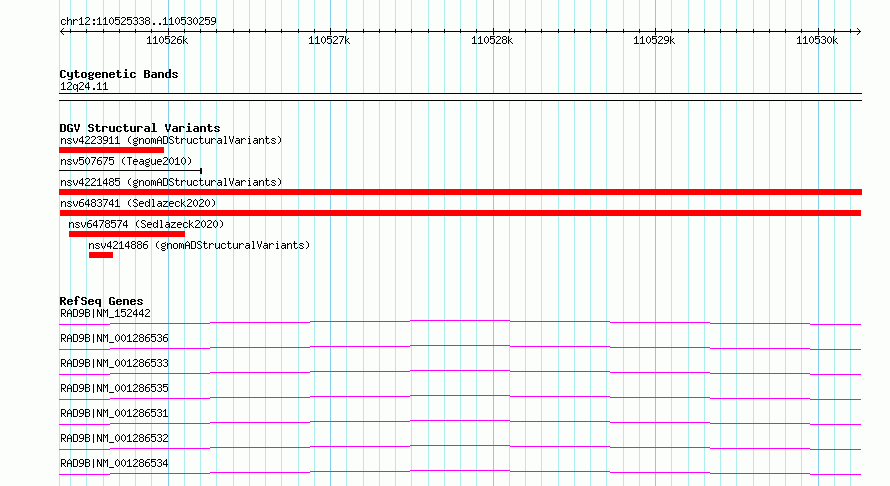890x486 pixels.
Task: Click the 12q24.11 cytogenetic band bar
Action: [460, 97]
